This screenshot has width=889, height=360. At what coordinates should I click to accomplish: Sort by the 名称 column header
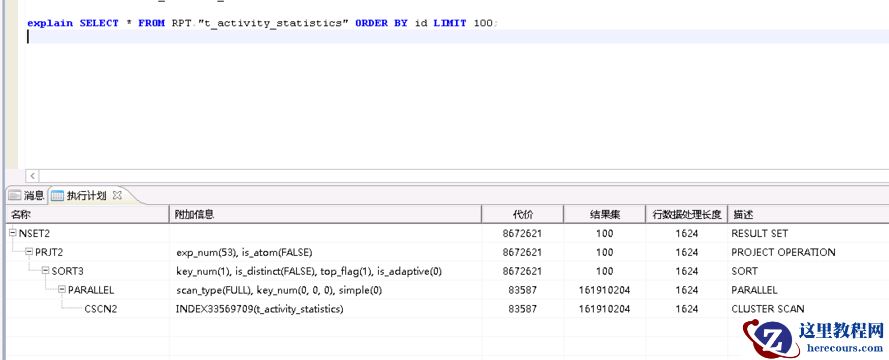pyautogui.click(x=87, y=214)
